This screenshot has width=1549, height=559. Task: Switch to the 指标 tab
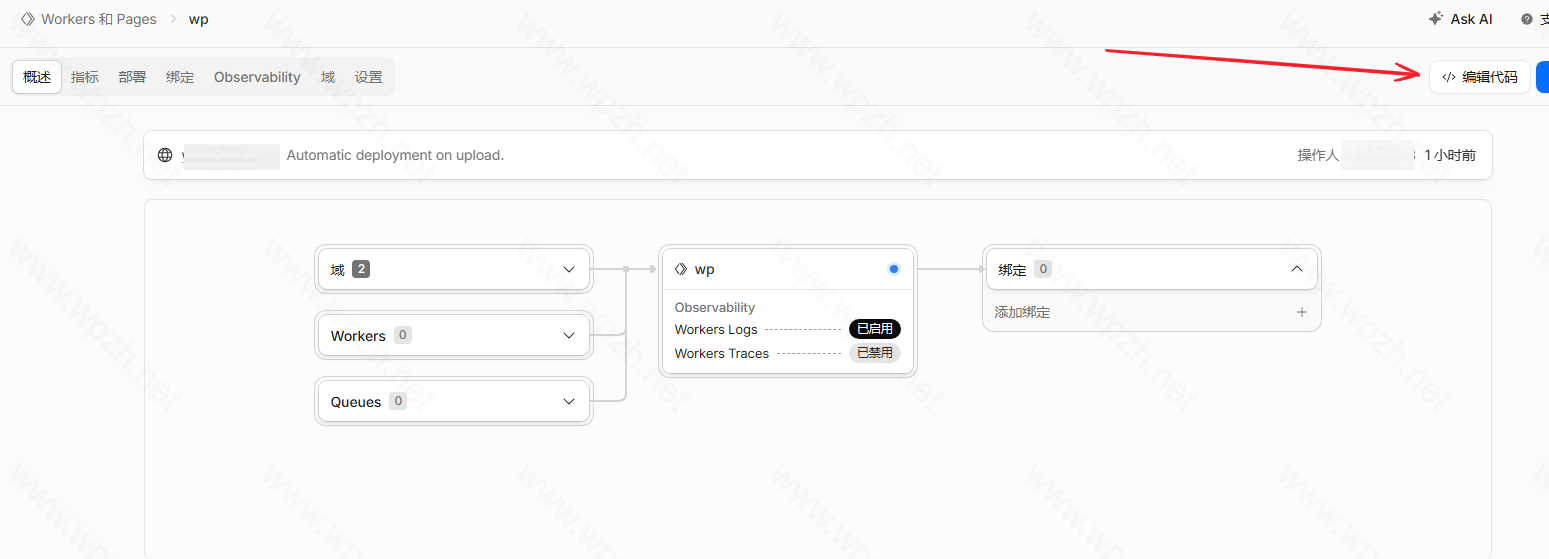point(85,77)
